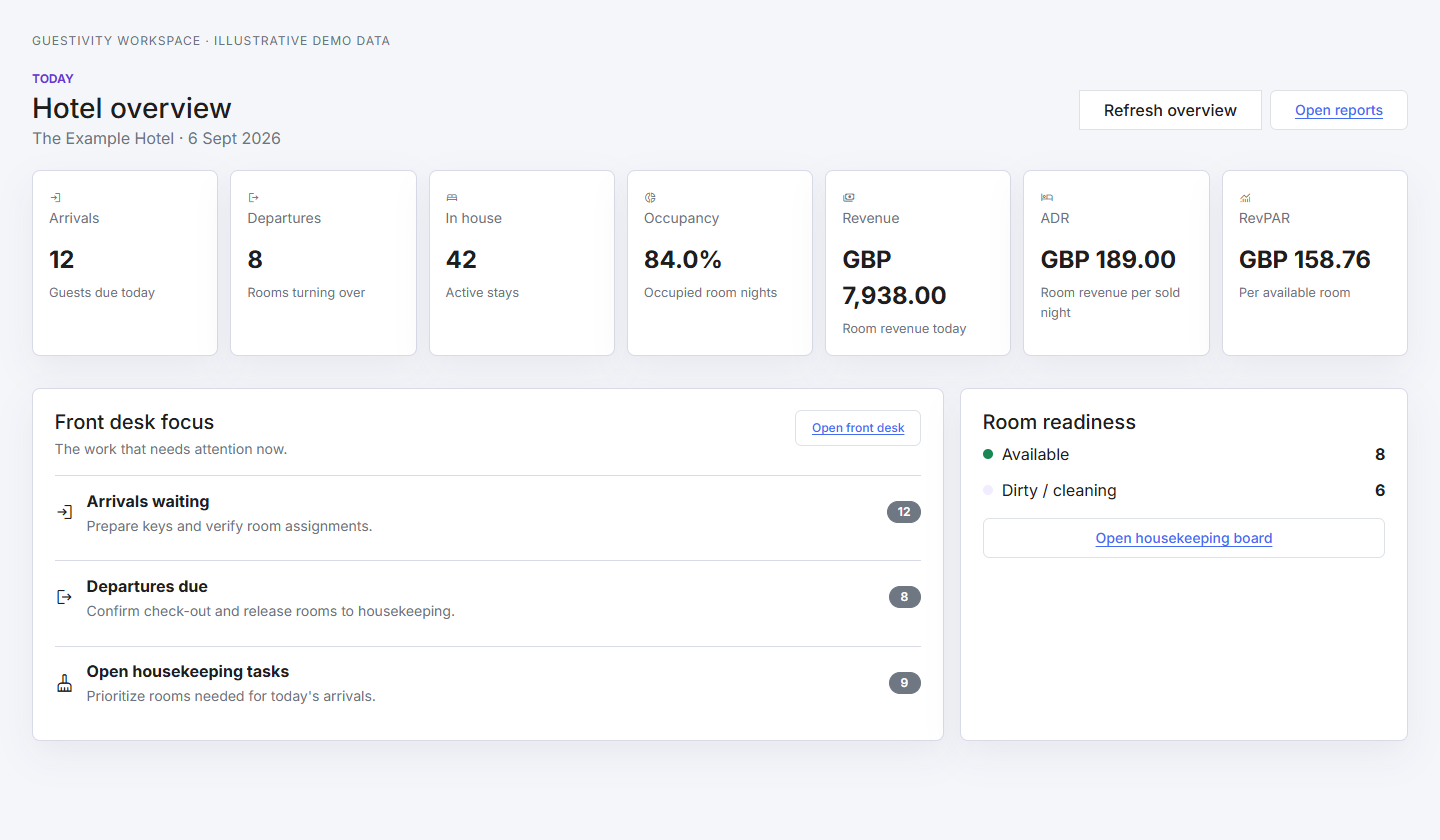Click the Arrivals card value 12
Image resolution: width=1440 pixels, height=840 pixels.
coord(62,260)
